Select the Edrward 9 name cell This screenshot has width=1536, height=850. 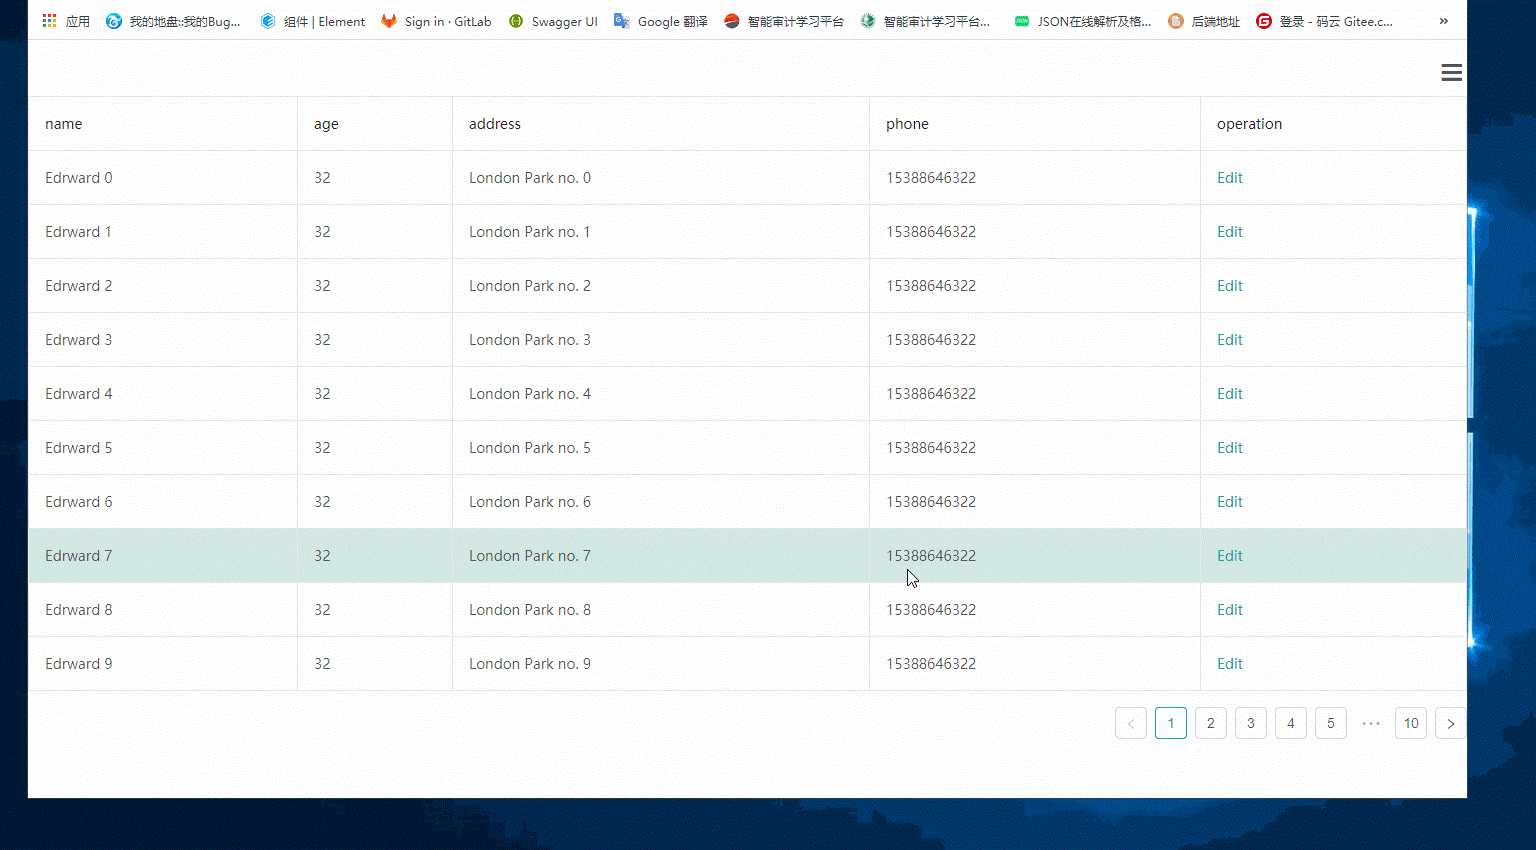coord(163,664)
